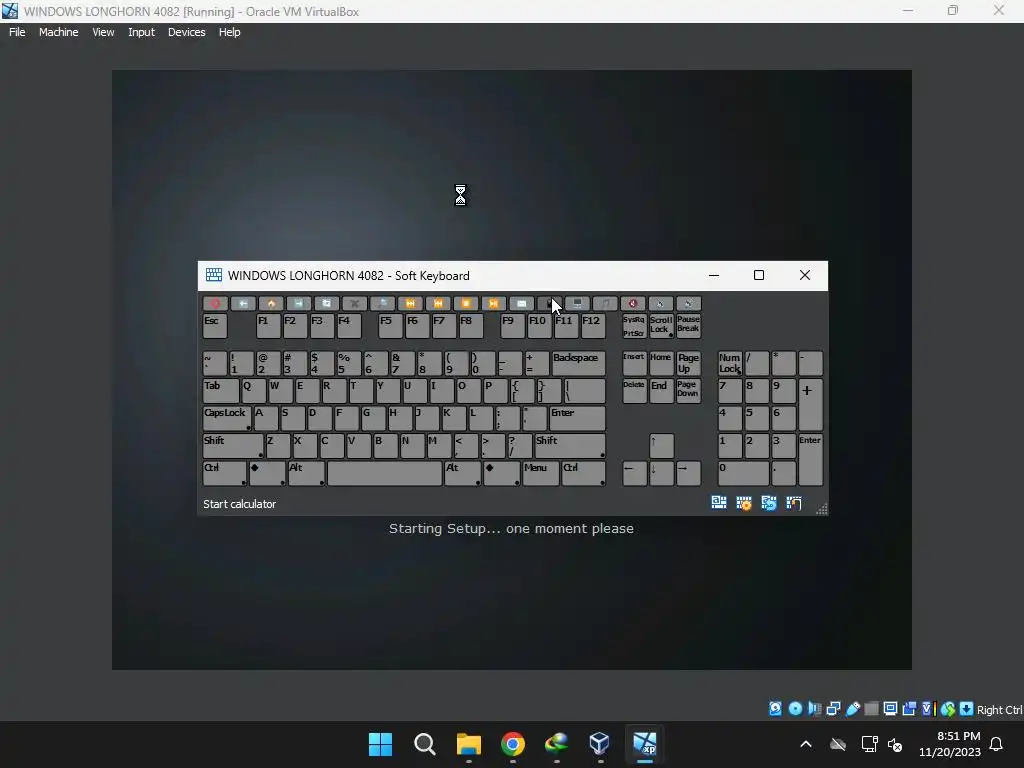The width and height of the screenshot is (1024, 768).
Task: Toggle the left Ctrl key
Action: pos(225,473)
